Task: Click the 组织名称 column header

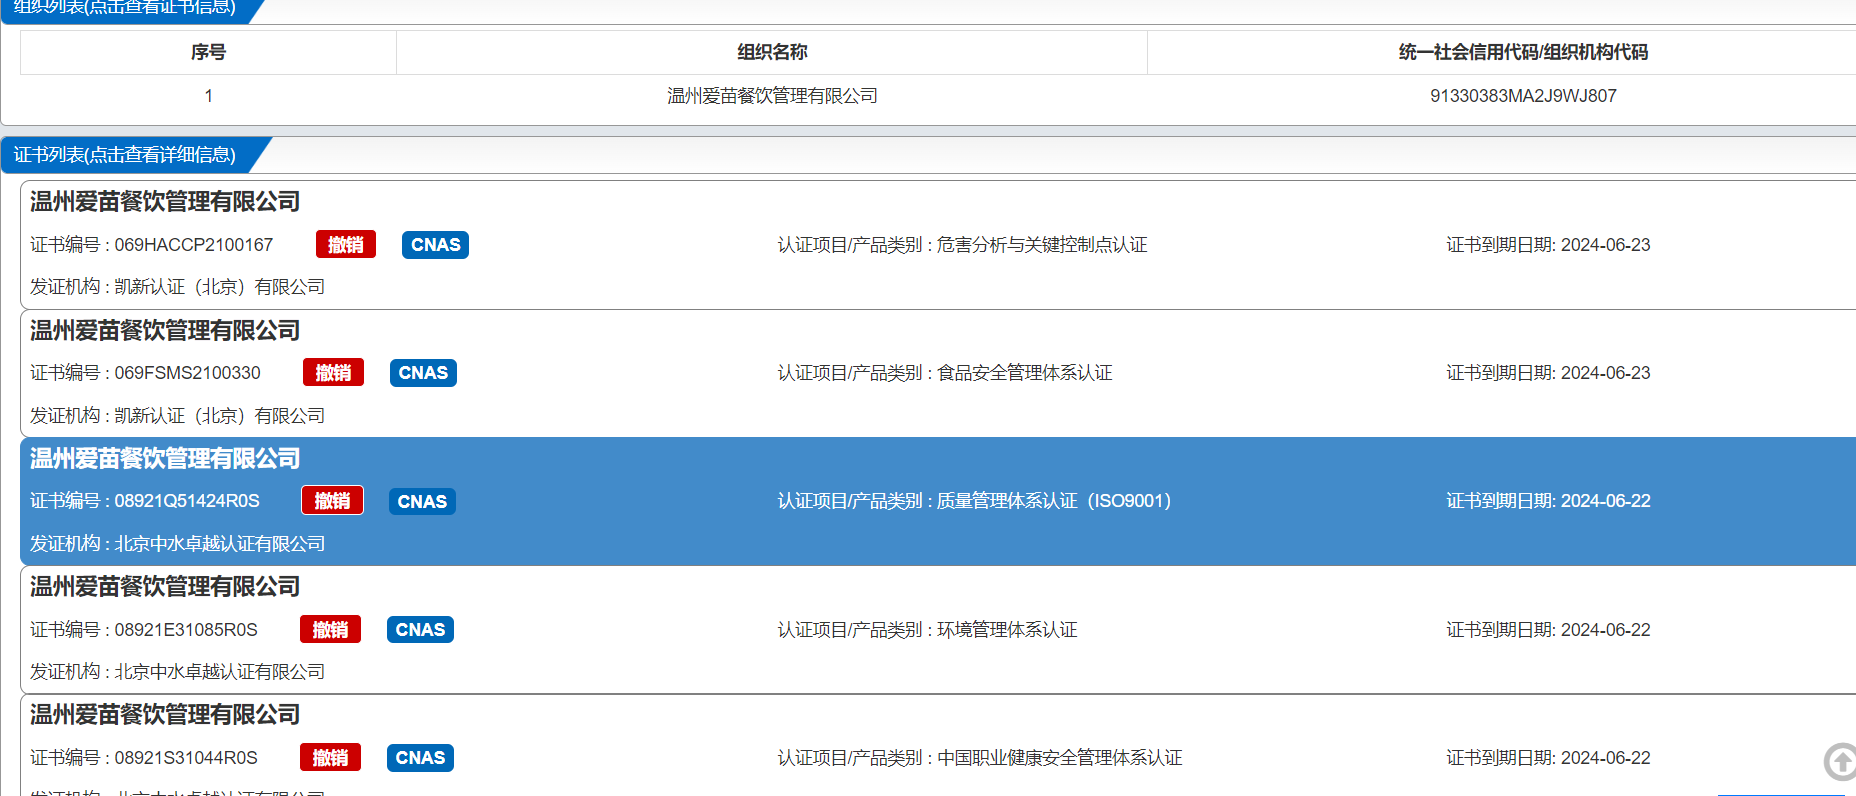Action: (x=772, y=52)
